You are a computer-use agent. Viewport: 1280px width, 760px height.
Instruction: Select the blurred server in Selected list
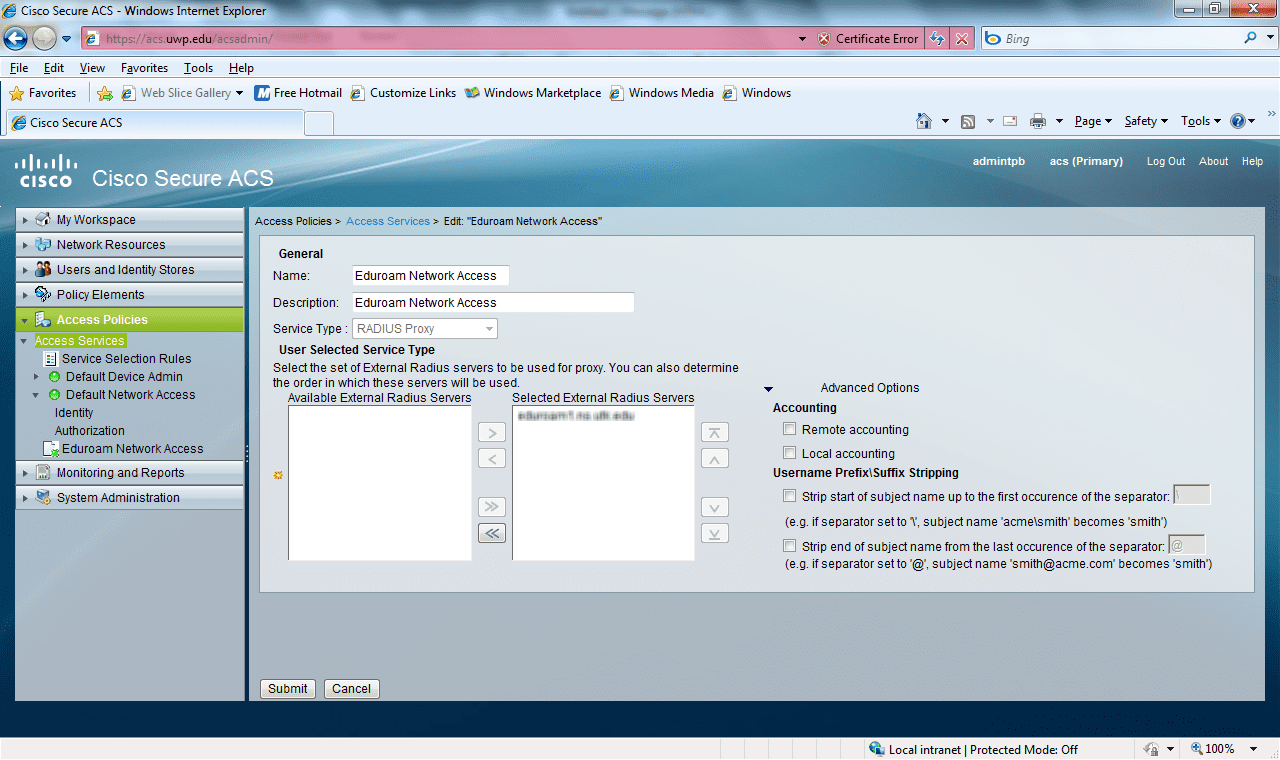[575, 414]
